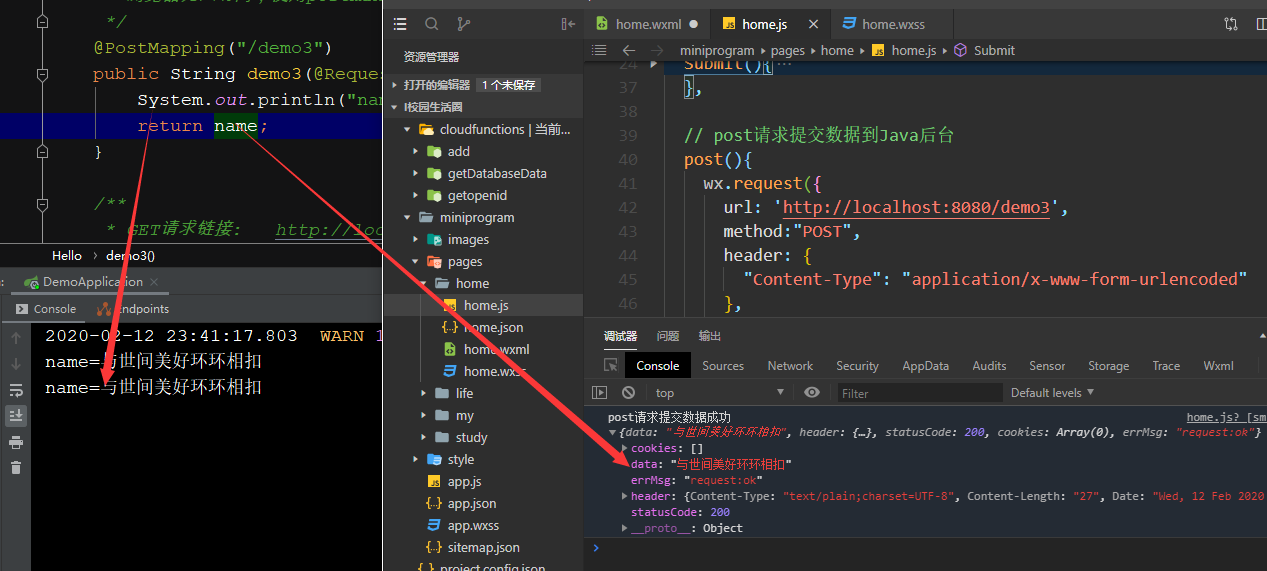Expand the life folder
The height and width of the screenshot is (571, 1267).
point(425,393)
